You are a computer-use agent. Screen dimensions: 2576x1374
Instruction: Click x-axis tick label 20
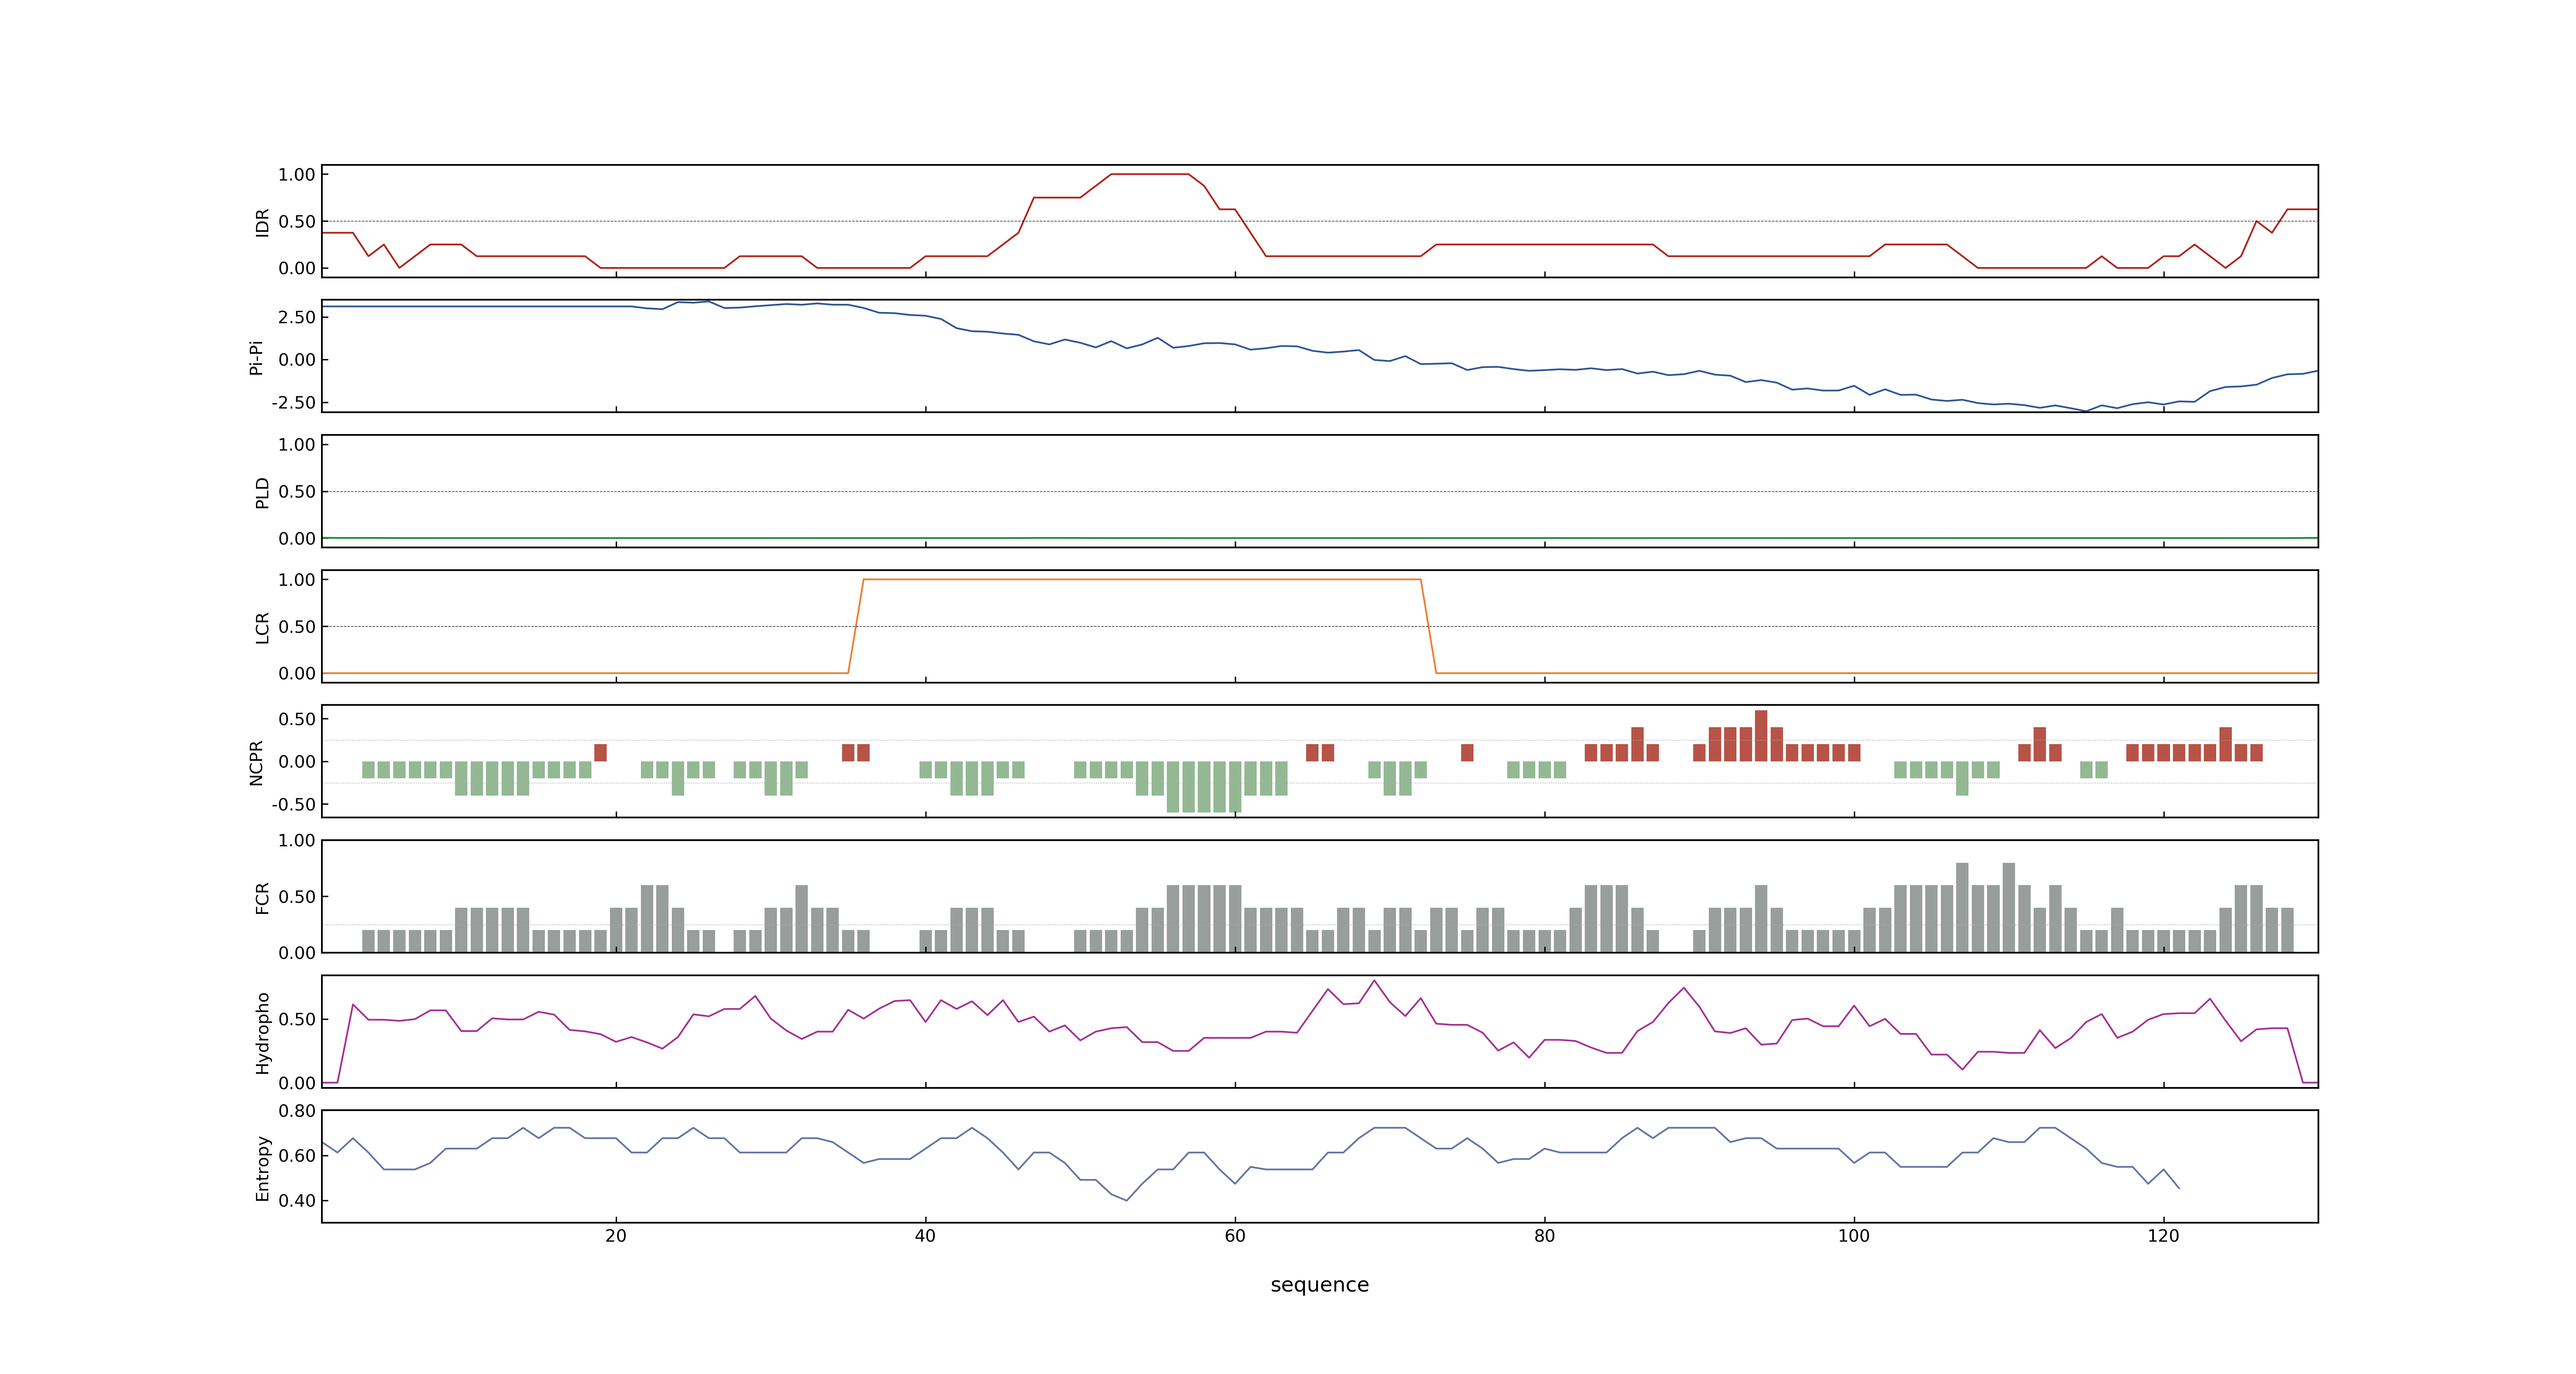[x=616, y=1236]
